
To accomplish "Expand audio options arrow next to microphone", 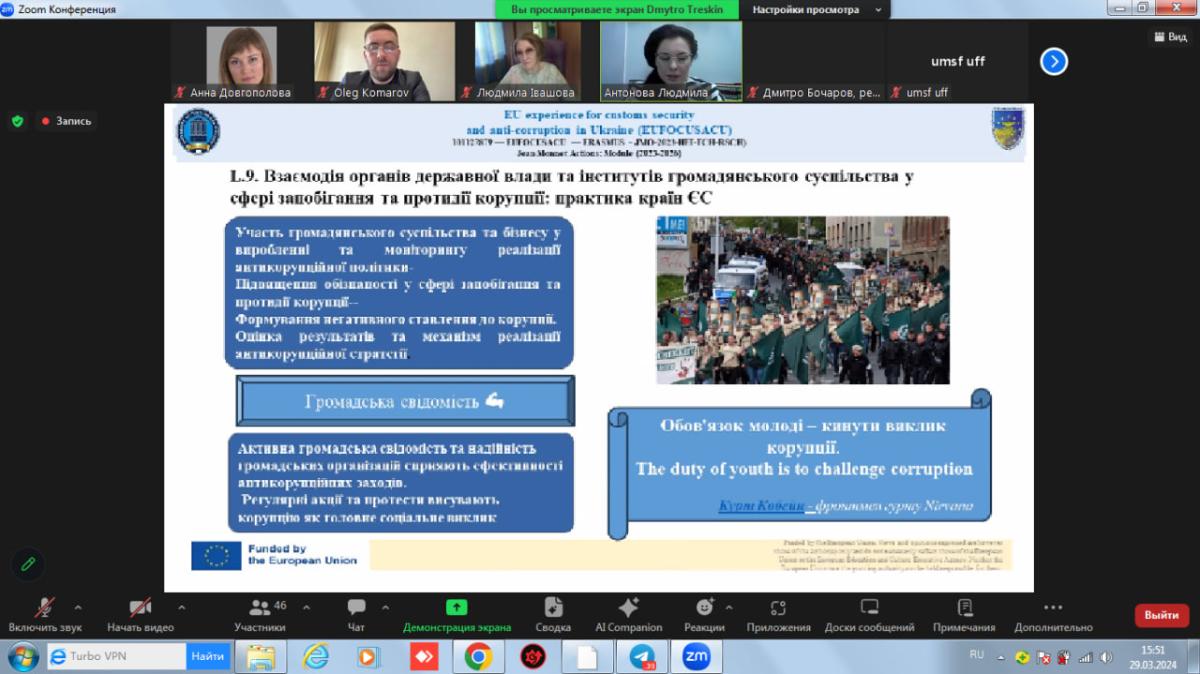I will [x=78, y=607].
